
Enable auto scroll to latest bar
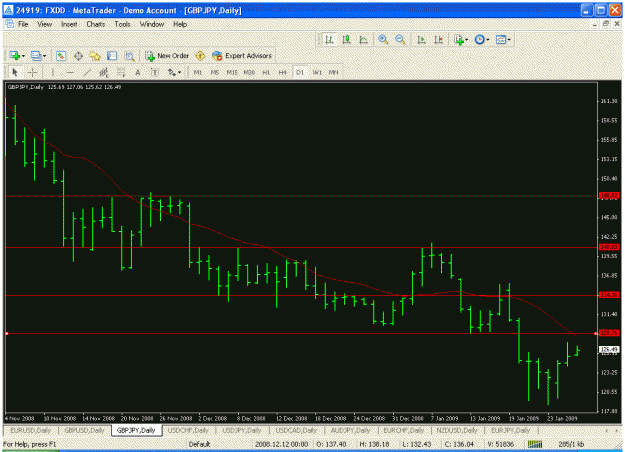[x=421, y=39]
